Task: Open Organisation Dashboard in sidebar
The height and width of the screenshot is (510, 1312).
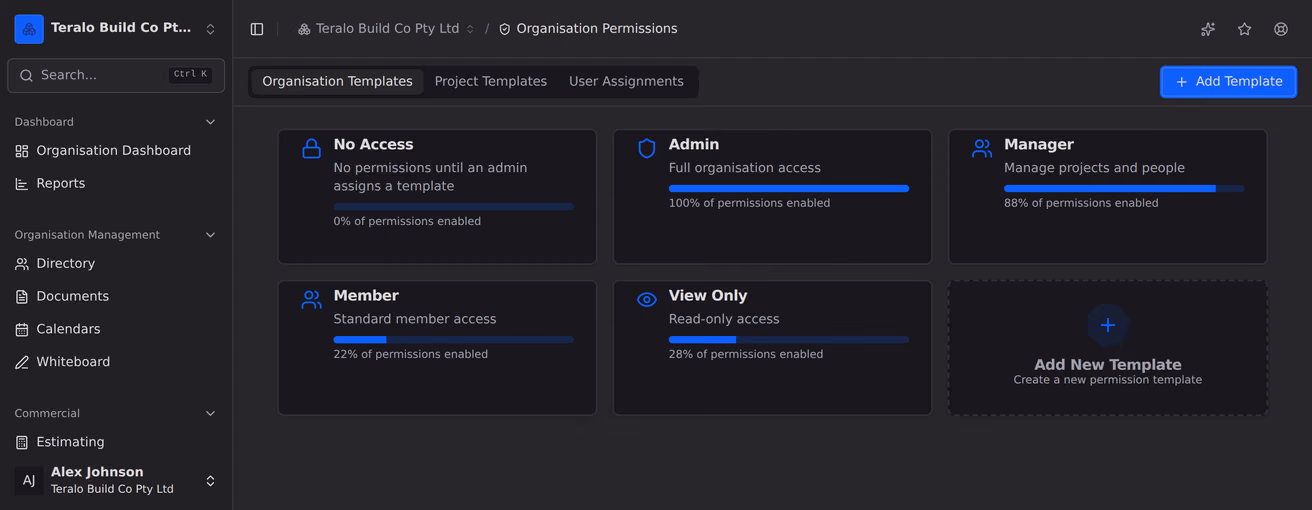Action: point(116,151)
